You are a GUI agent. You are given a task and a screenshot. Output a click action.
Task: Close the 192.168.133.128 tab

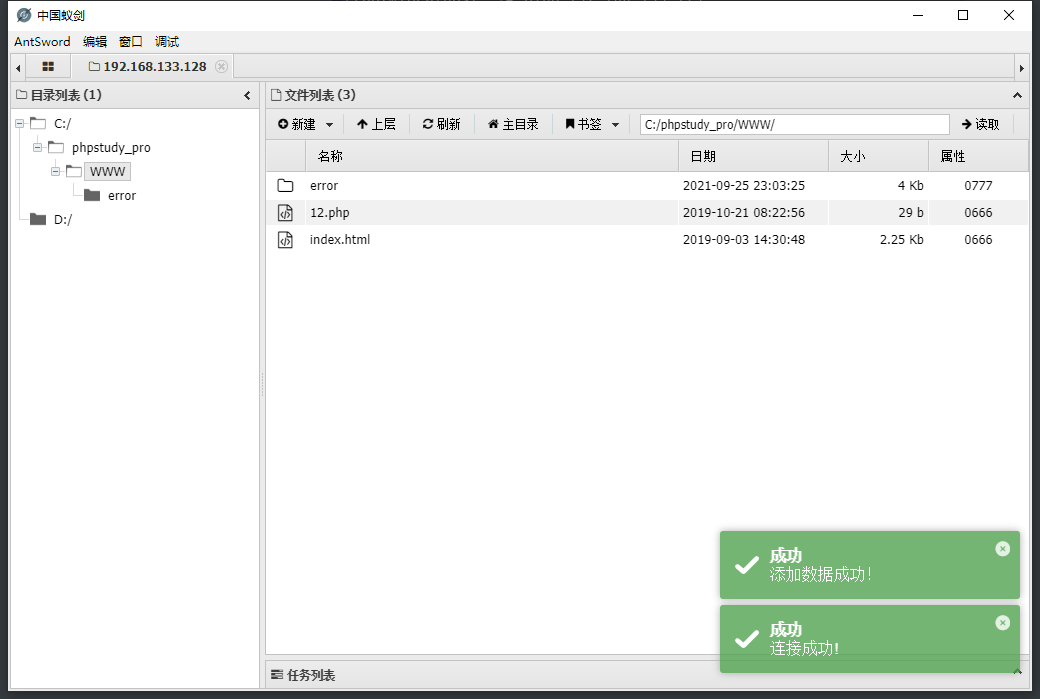pos(222,66)
